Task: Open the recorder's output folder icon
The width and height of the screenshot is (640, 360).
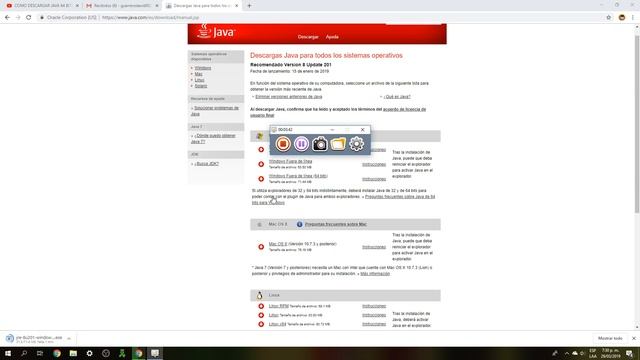Action: [x=338, y=144]
